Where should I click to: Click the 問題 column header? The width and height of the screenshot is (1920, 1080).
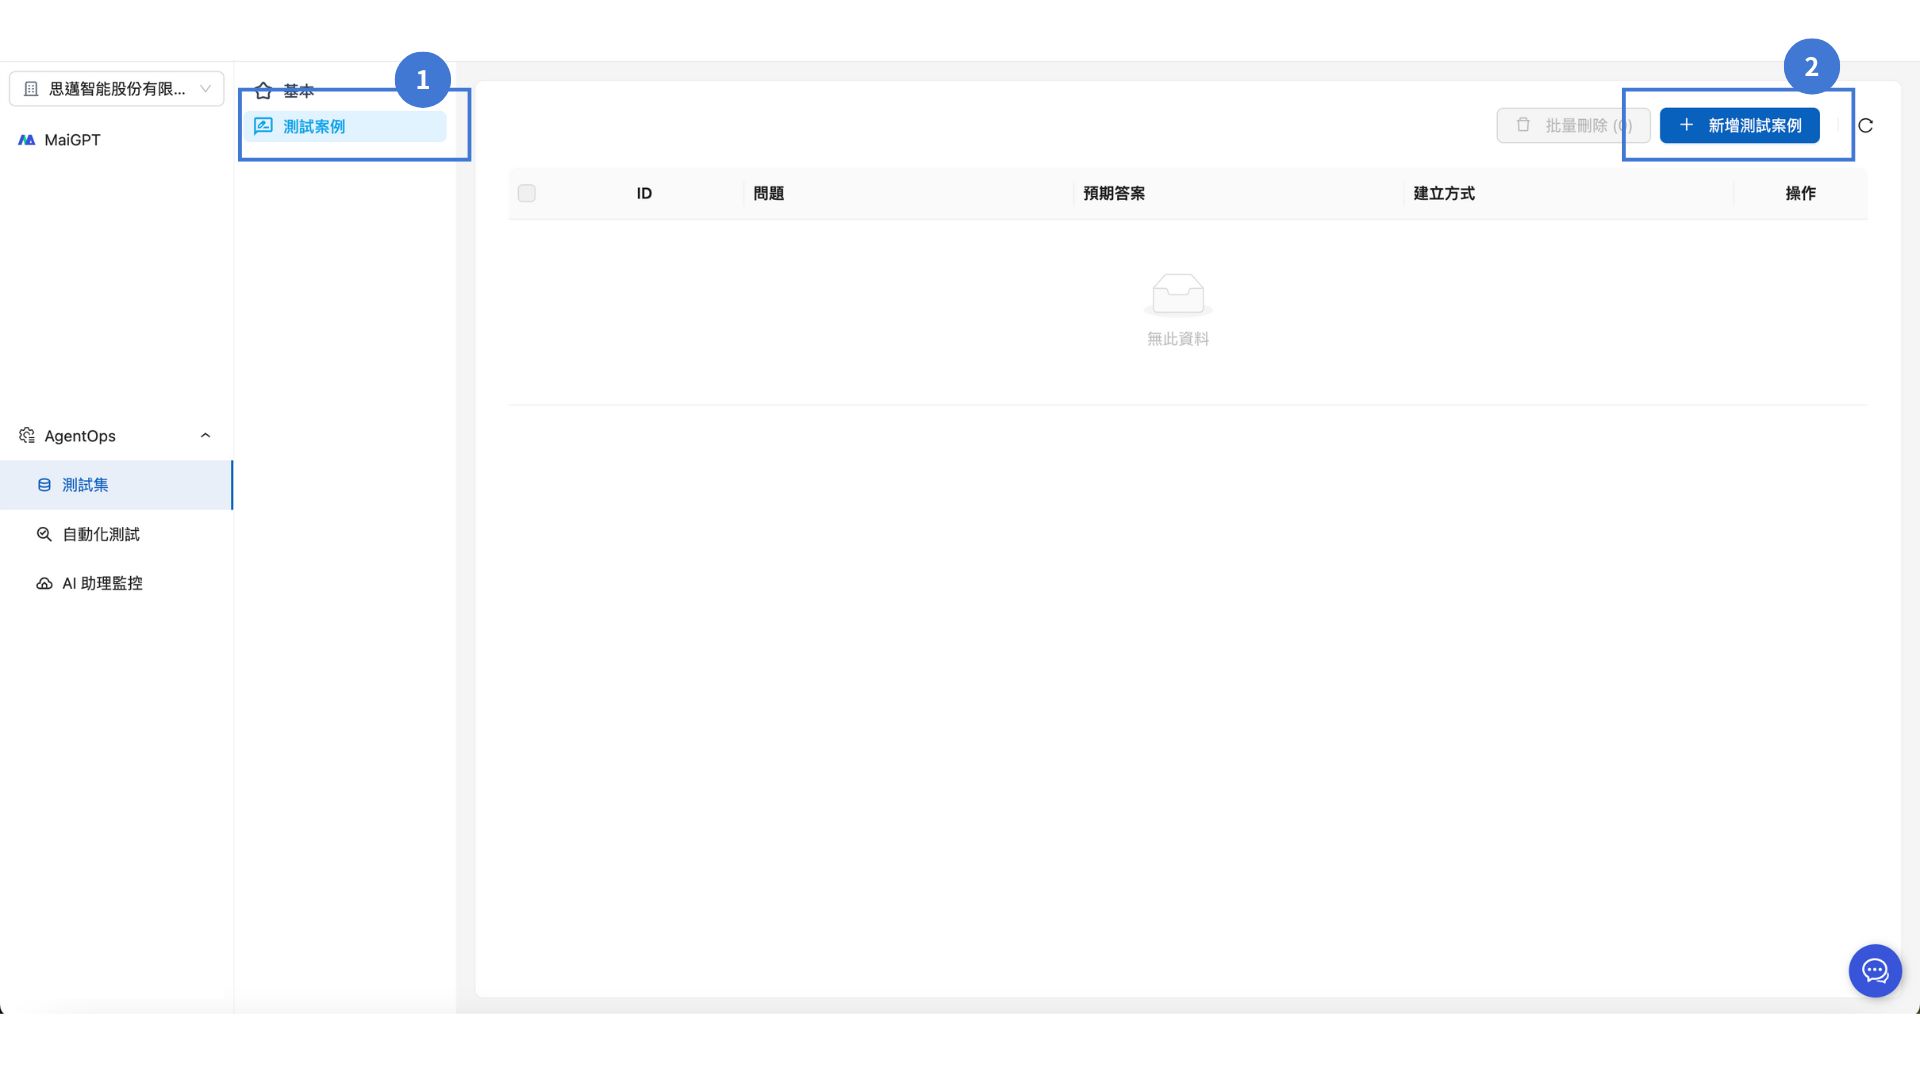coord(769,193)
